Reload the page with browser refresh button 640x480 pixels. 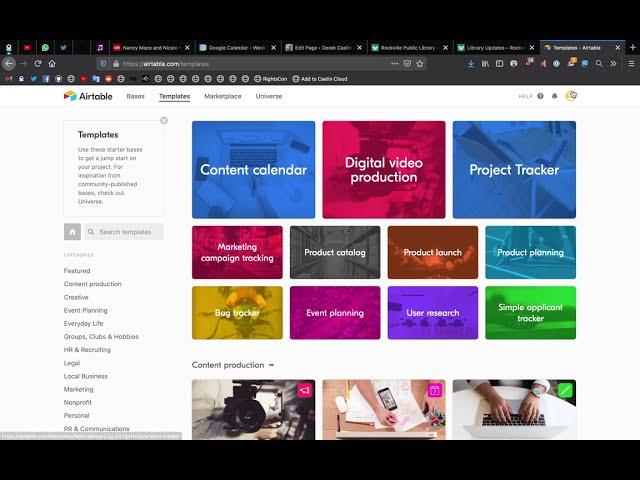coord(38,63)
